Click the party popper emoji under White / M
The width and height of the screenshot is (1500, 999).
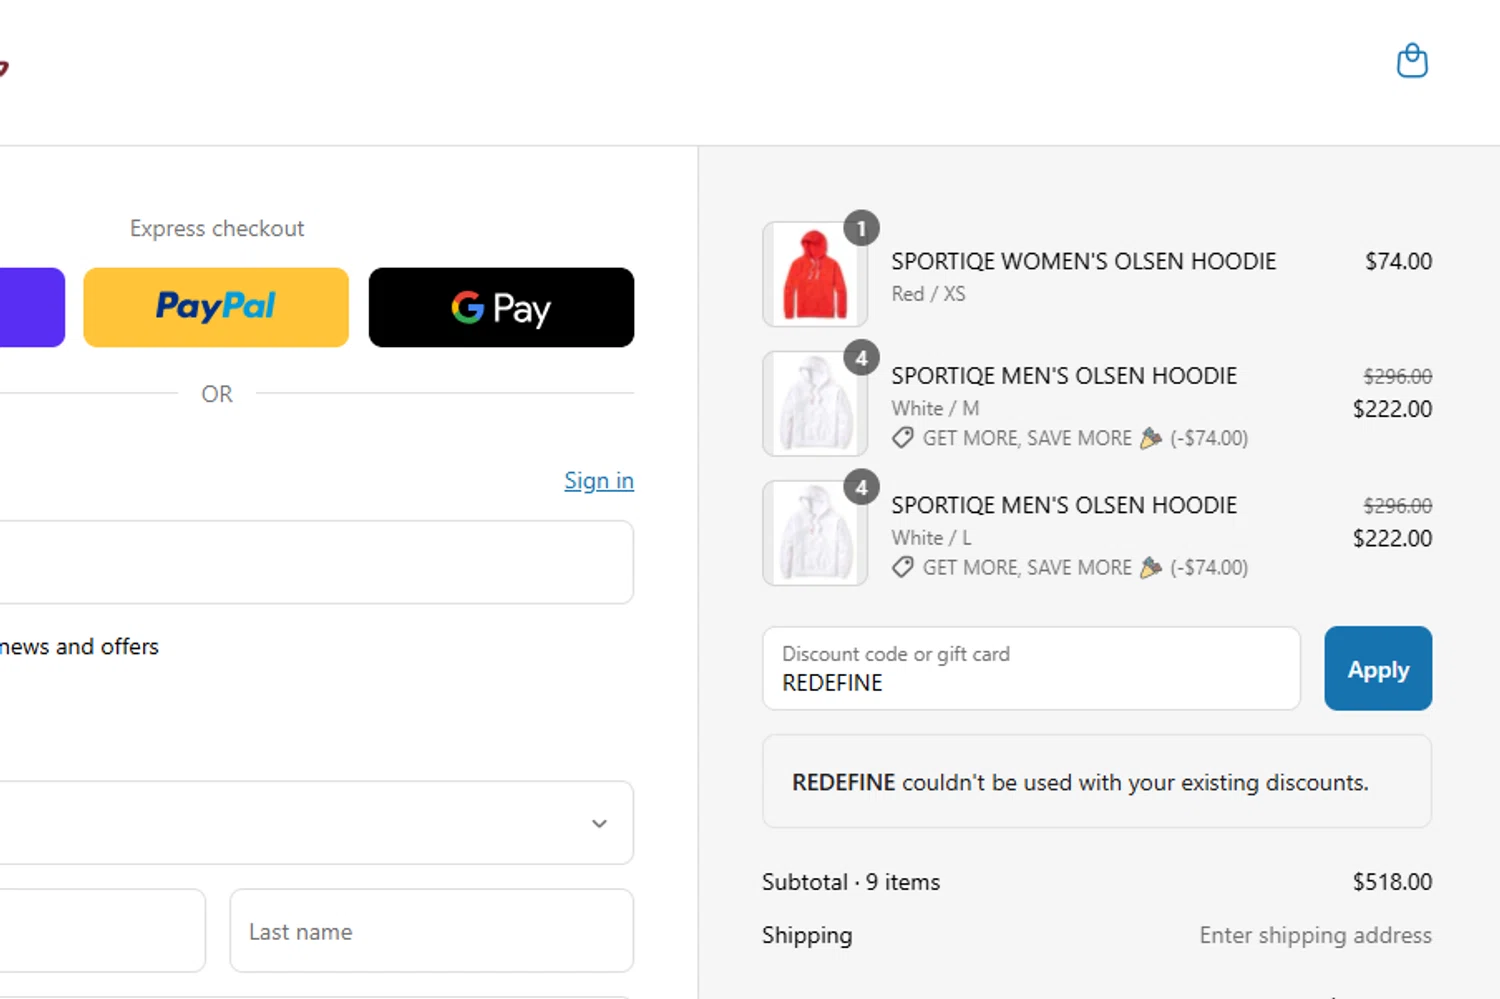pos(1151,438)
